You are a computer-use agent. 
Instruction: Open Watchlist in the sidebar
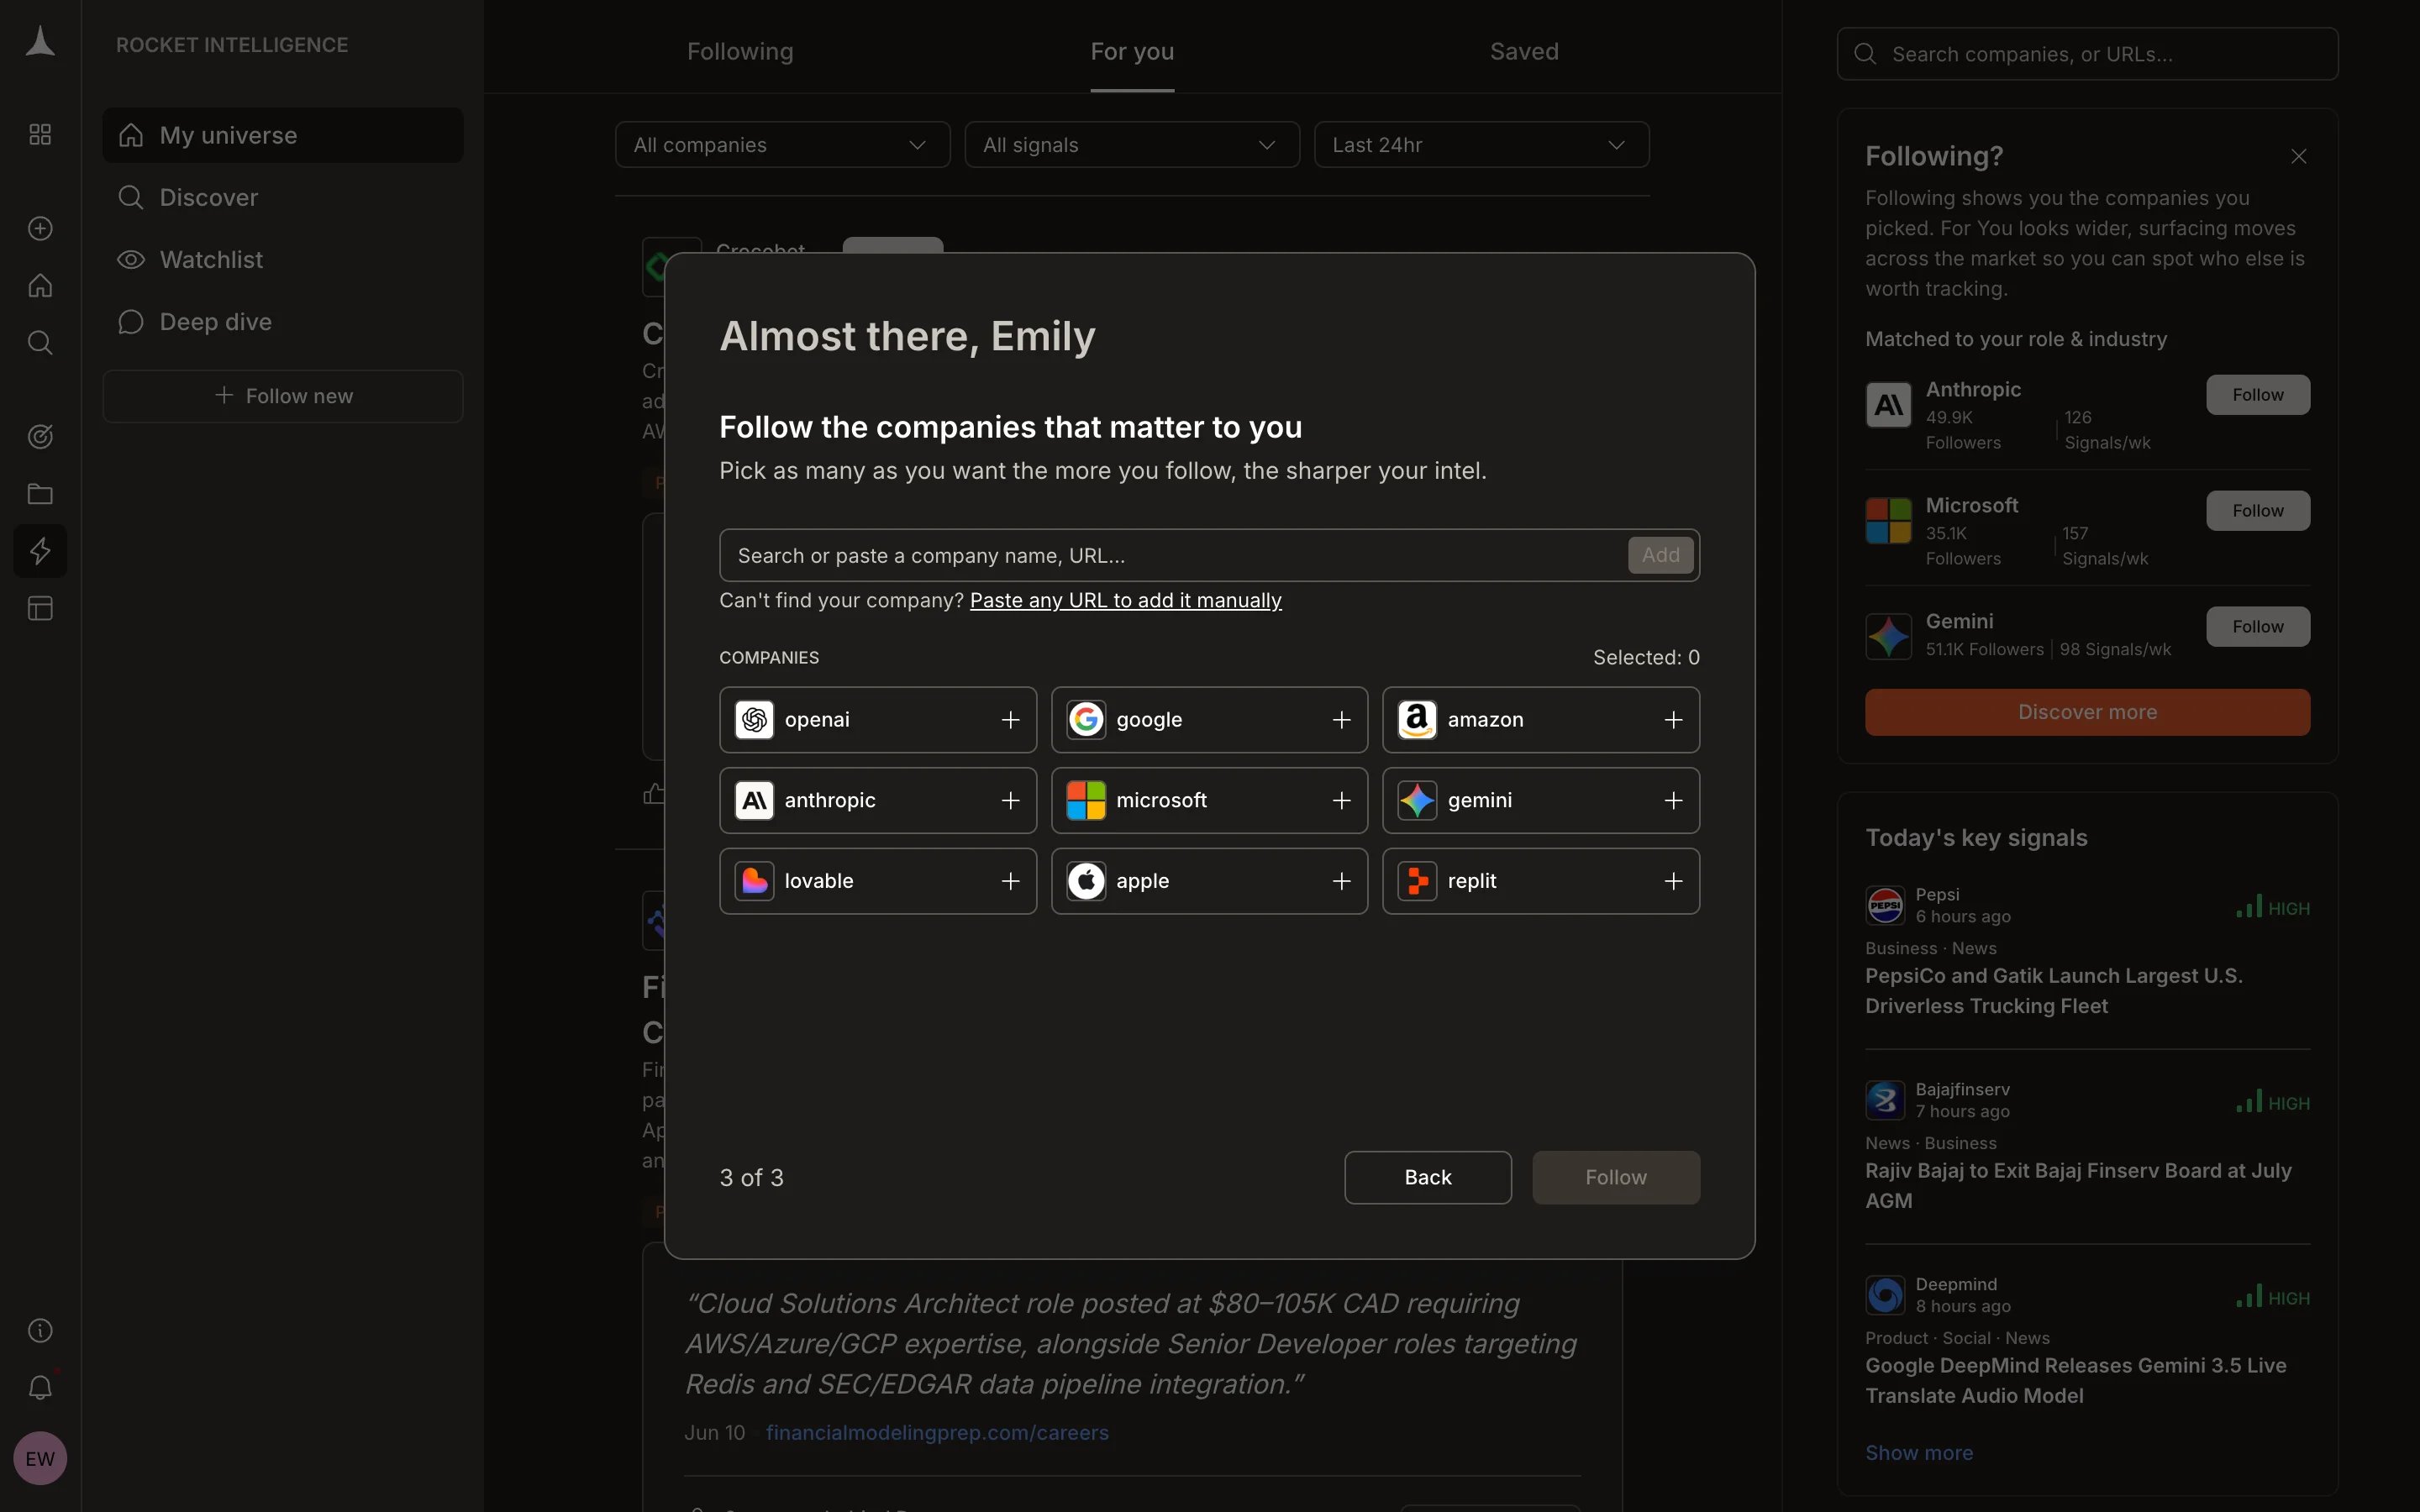283,259
